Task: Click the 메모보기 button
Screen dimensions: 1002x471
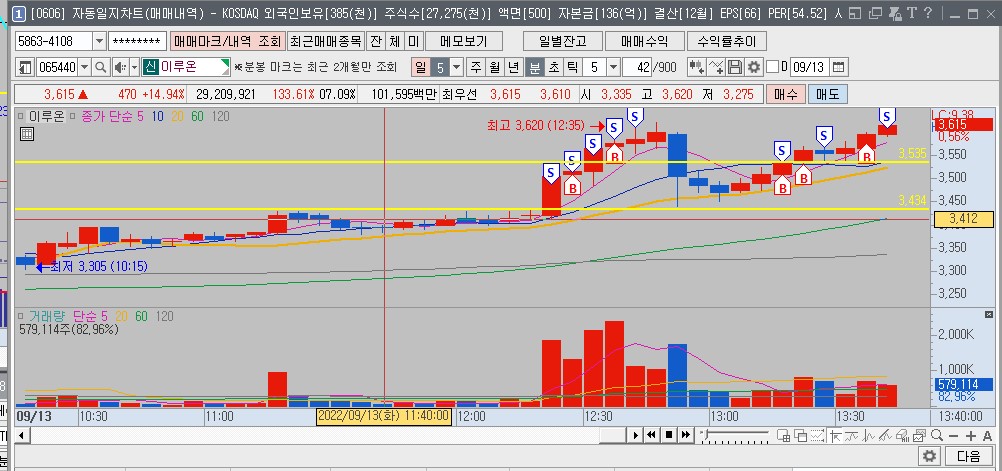Action: (464, 42)
